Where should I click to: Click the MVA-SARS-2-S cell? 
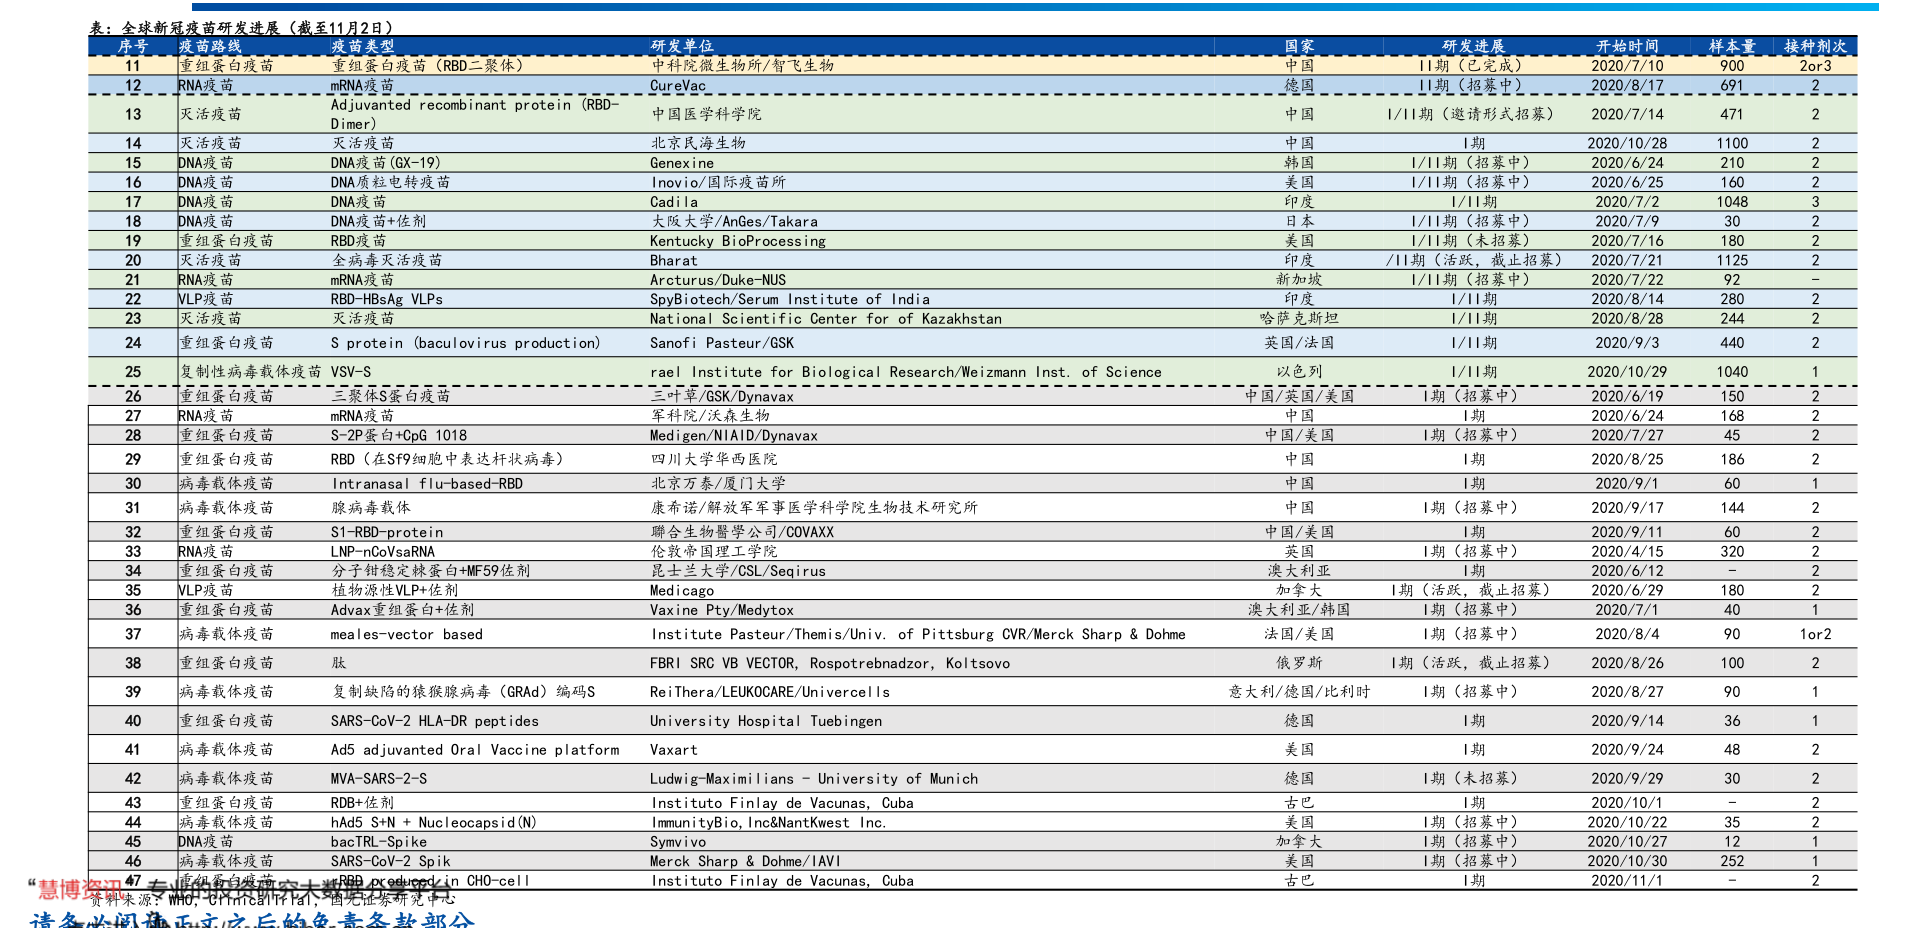click(x=379, y=779)
